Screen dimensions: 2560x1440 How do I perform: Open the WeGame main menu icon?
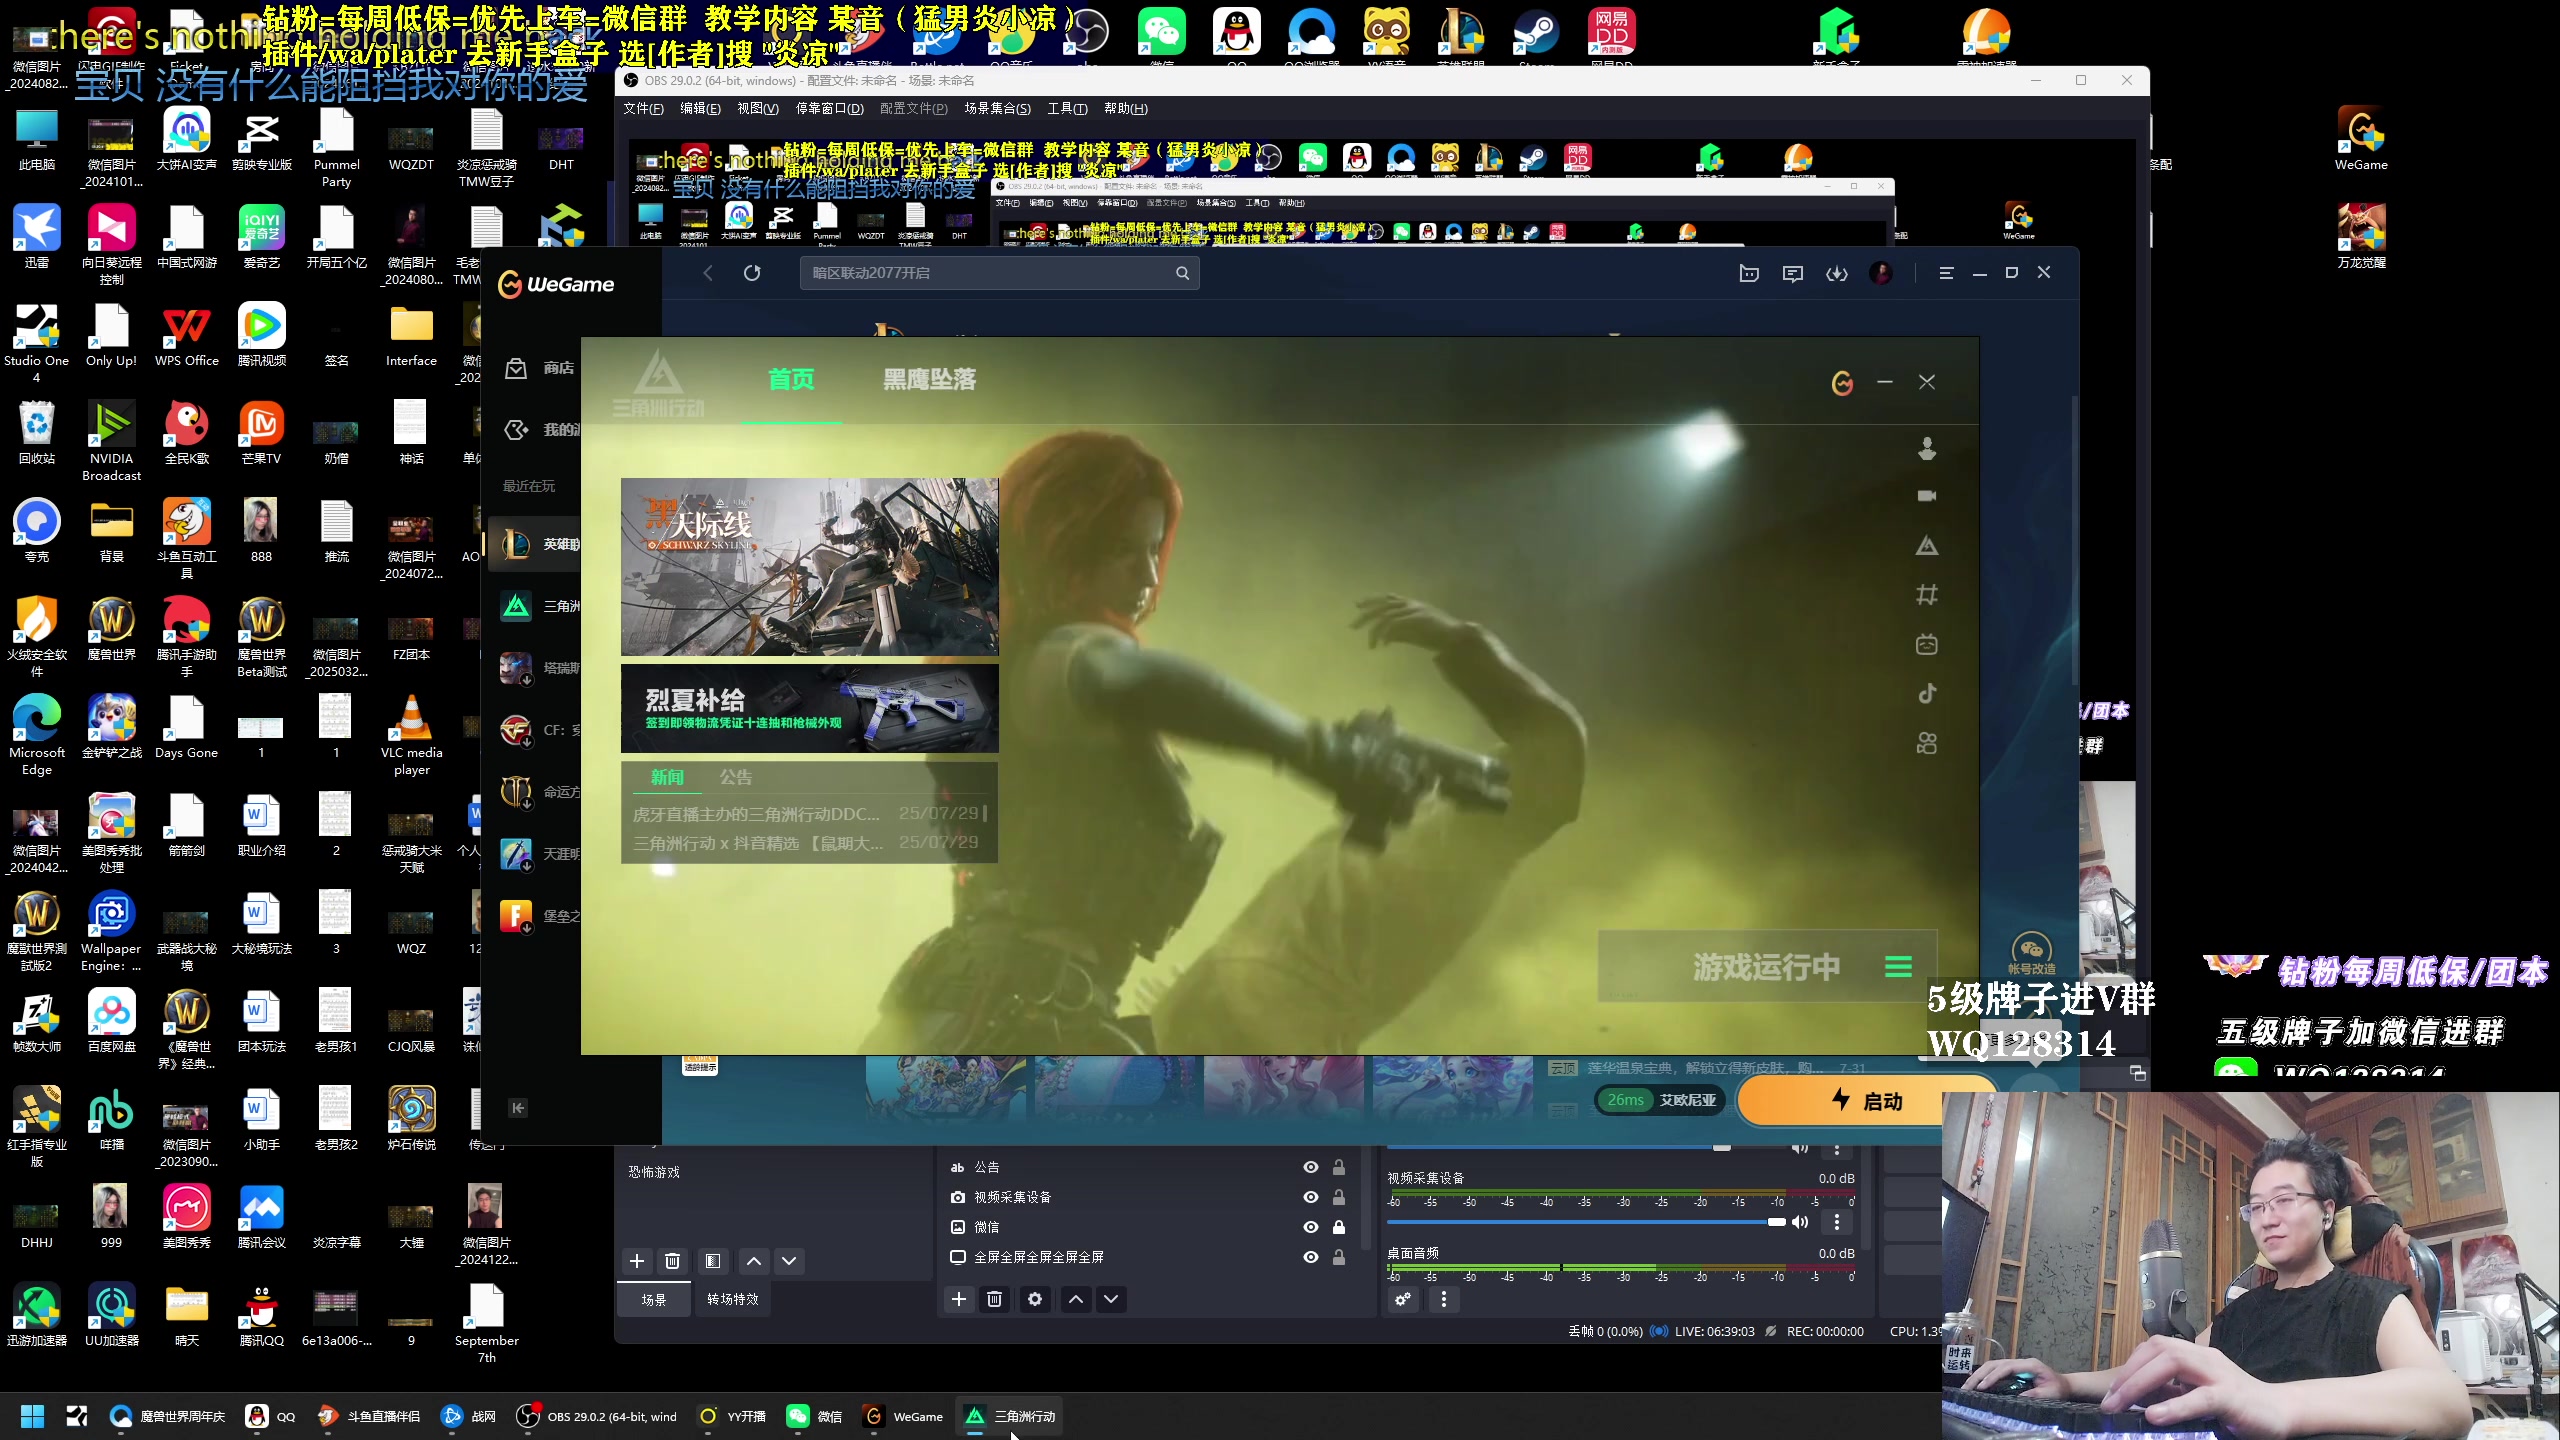coord(1946,273)
